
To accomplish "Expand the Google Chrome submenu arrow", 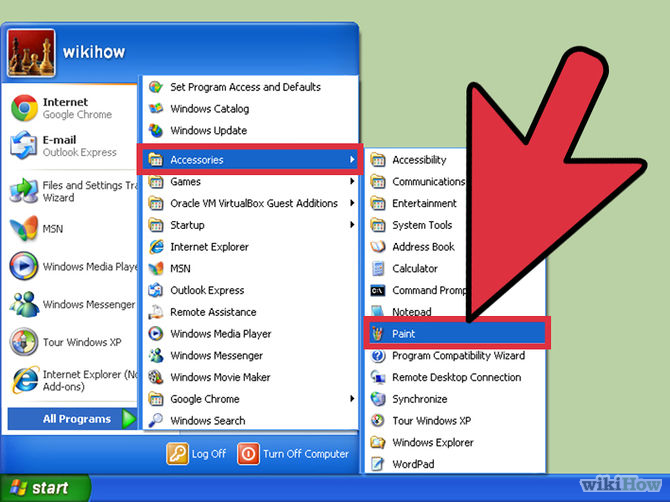I will (x=352, y=399).
